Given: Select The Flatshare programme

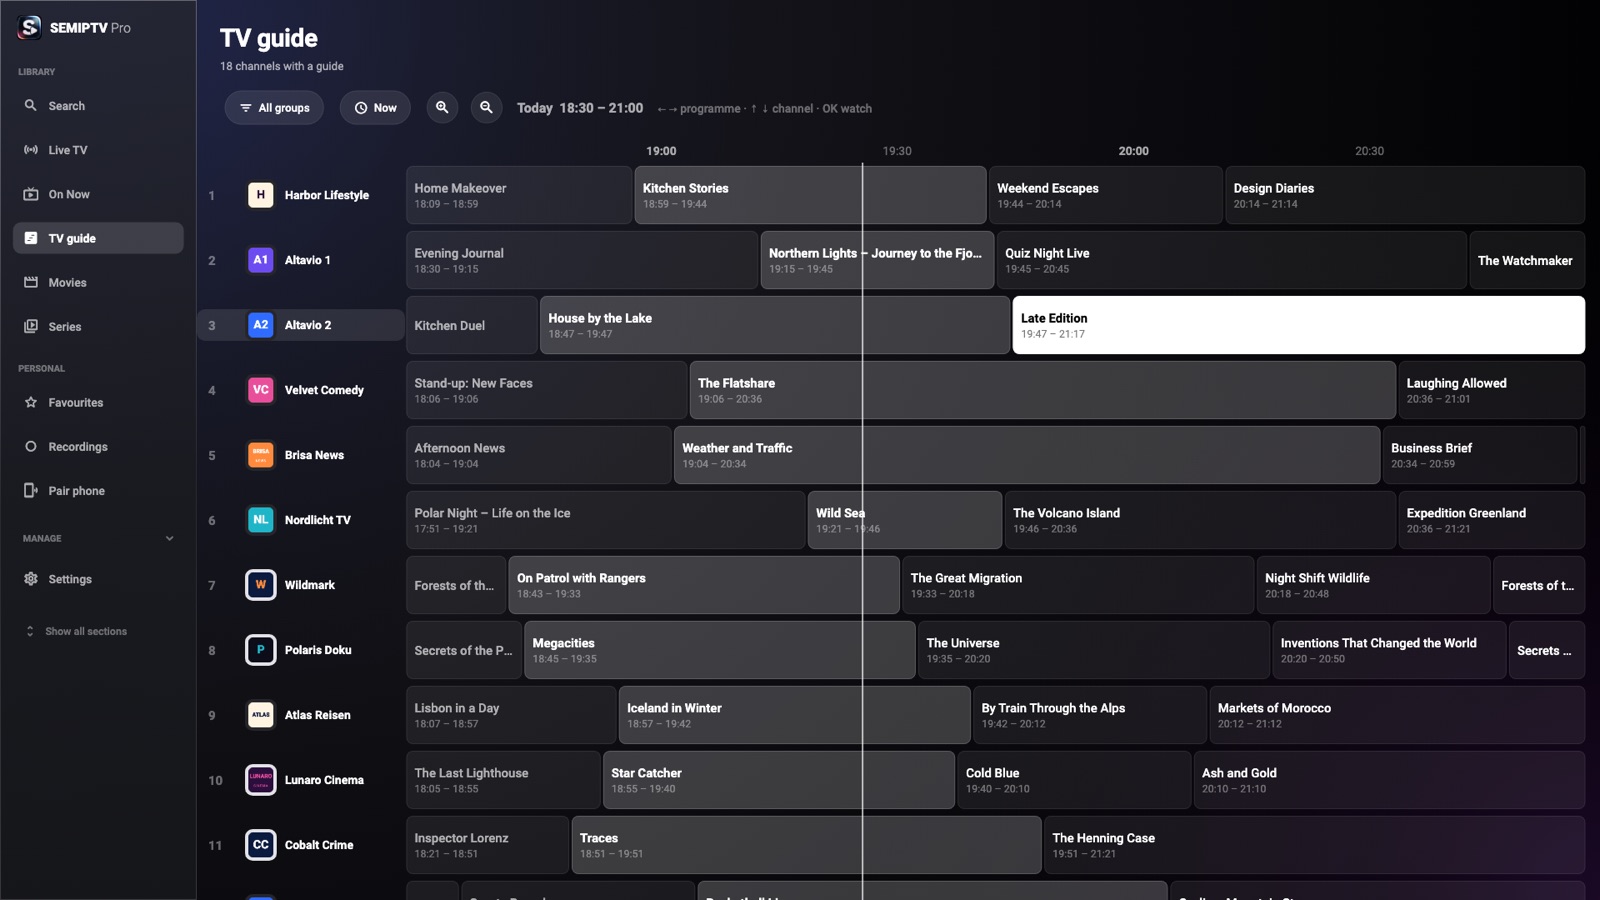Looking at the screenshot, I should [x=1042, y=390].
